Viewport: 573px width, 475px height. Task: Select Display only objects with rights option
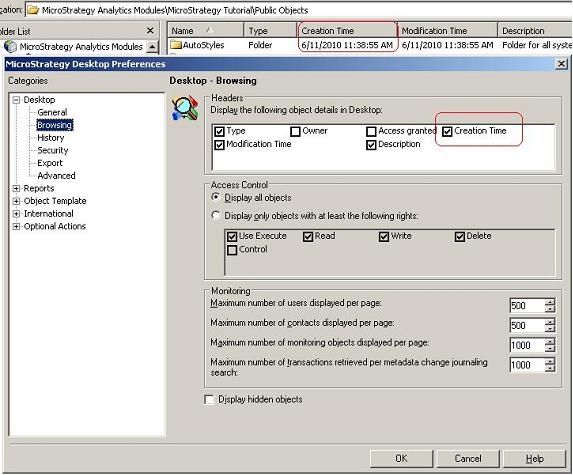pos(216,216)
